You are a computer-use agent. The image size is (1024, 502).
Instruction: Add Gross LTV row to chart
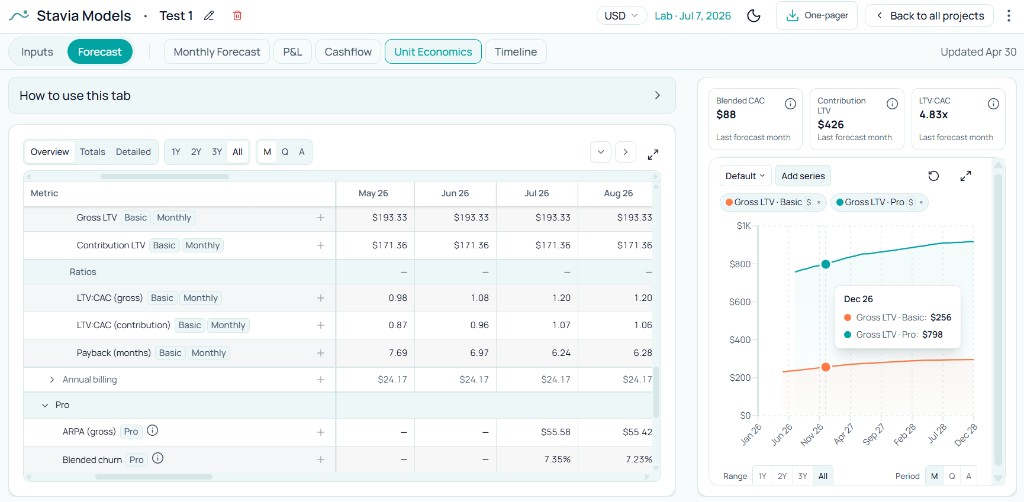[321, 217]
